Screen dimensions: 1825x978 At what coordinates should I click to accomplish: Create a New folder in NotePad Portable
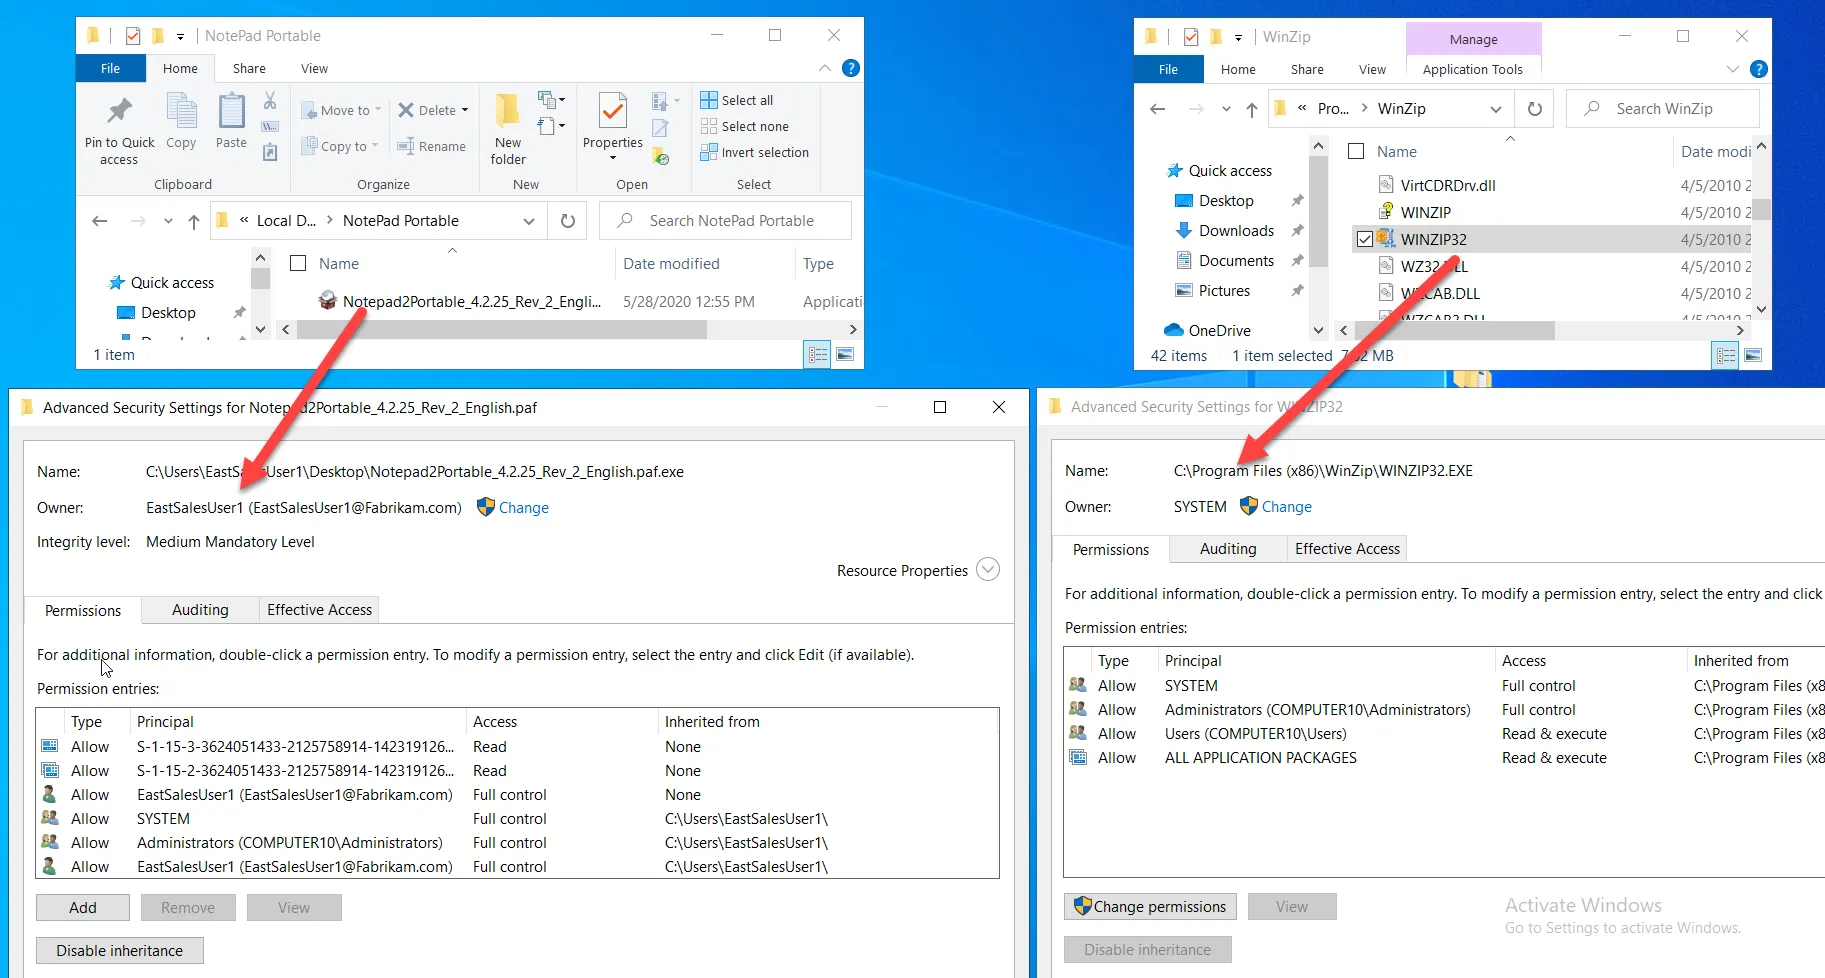point(507,127)
